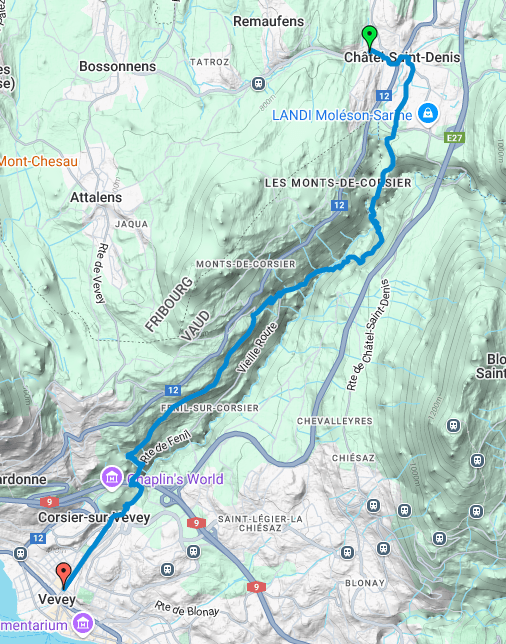Click the Corsier-sur-Vevey label
This screenshot has height=644, width=506.
coord(94,518)
